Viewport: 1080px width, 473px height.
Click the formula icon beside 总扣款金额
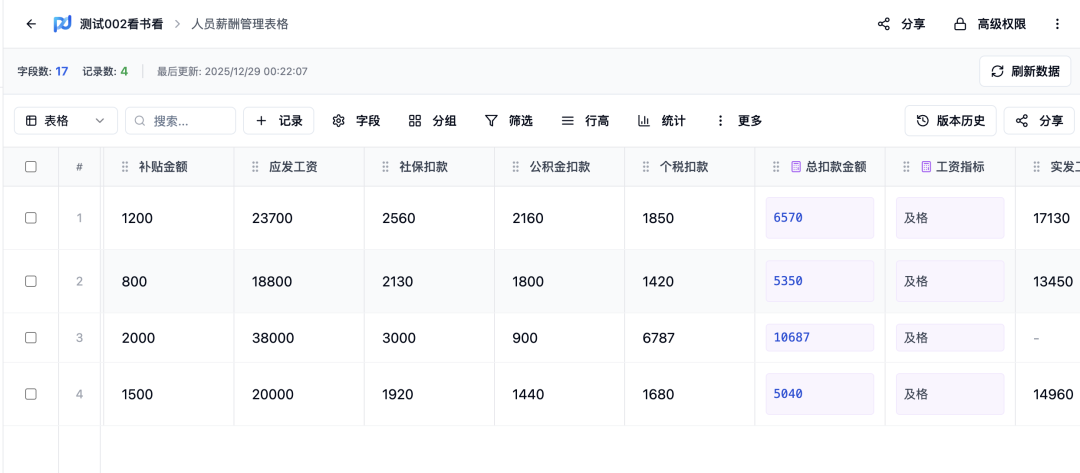pos(796,167)
